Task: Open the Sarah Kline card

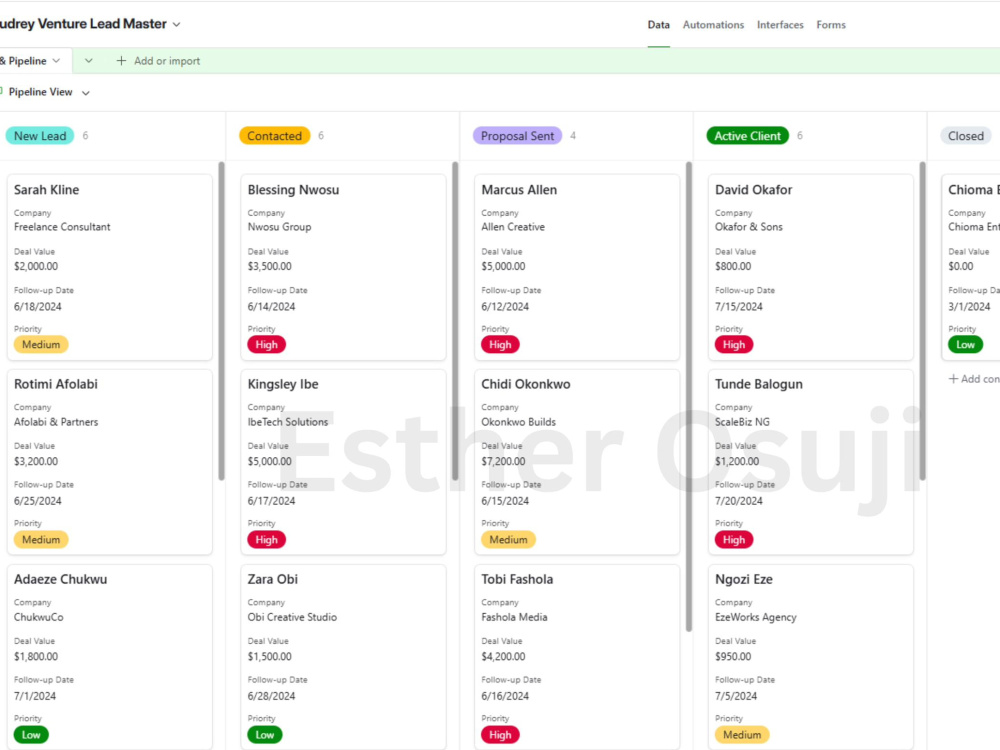Action: (110, 267)
